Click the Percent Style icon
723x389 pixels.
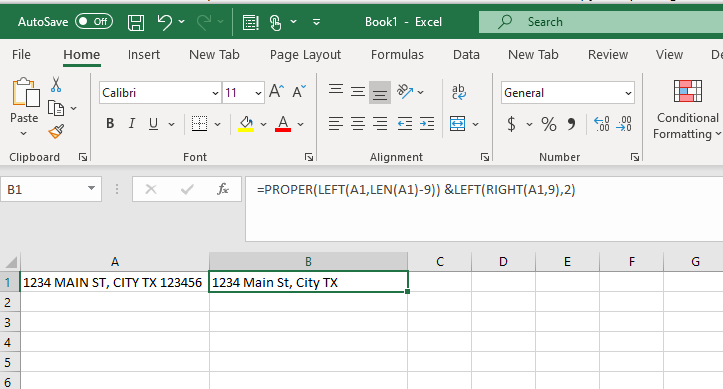pyautogui.click(x=549, y=124)
